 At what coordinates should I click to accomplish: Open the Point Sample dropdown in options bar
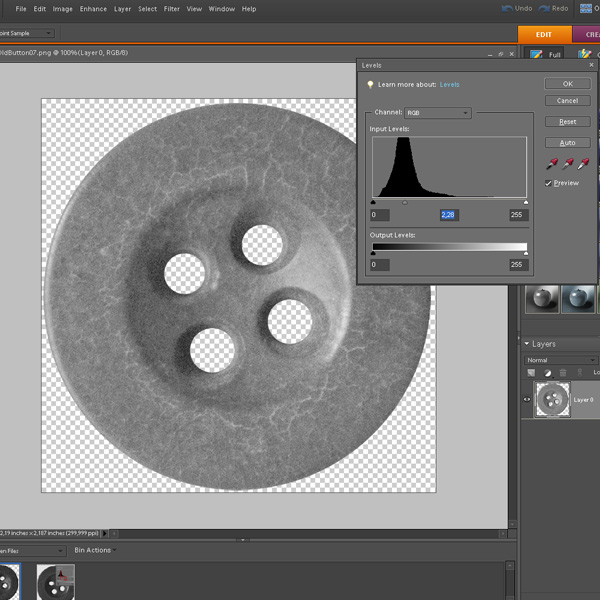coord(27,33)
